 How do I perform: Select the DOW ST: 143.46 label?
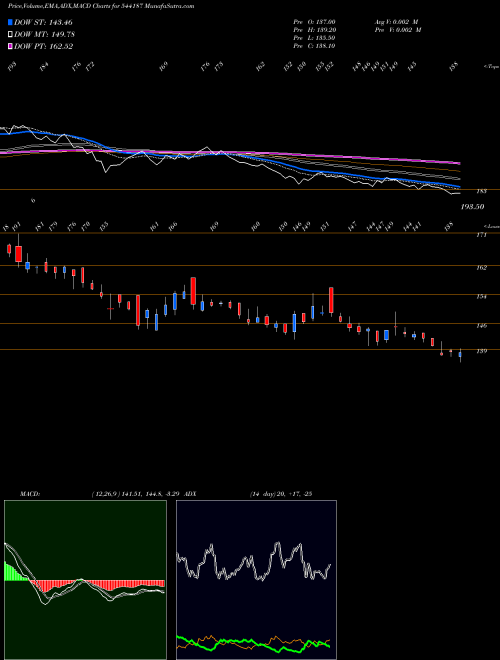(43, 23)
